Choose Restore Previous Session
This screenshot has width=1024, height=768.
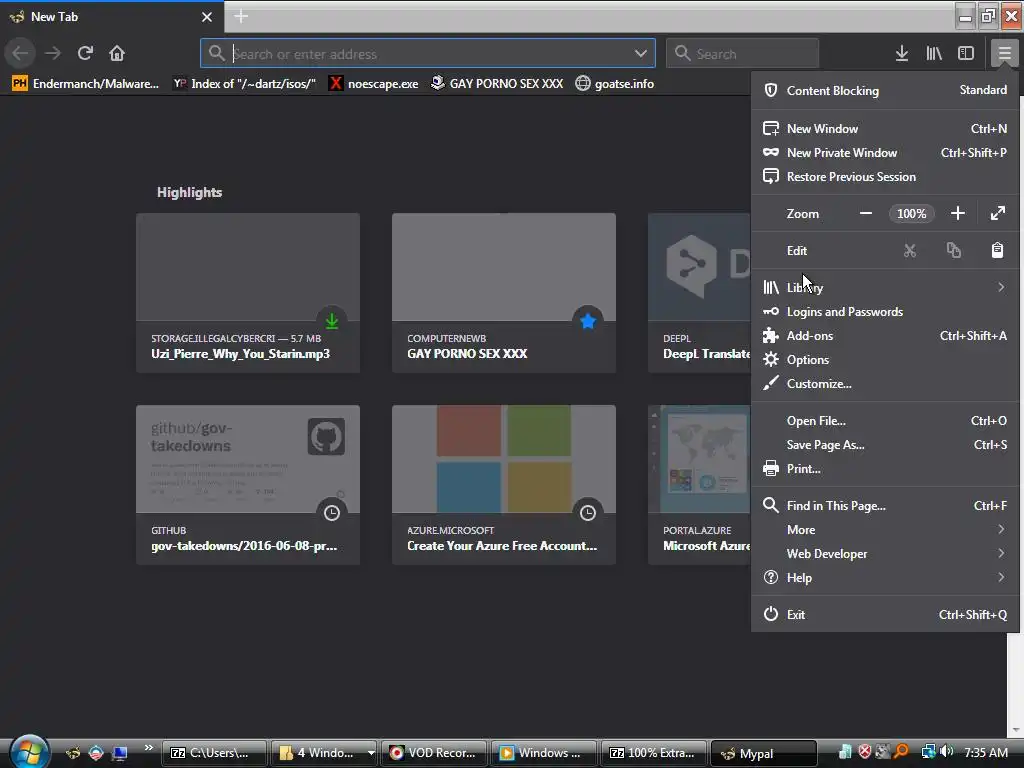coord(885,176)
